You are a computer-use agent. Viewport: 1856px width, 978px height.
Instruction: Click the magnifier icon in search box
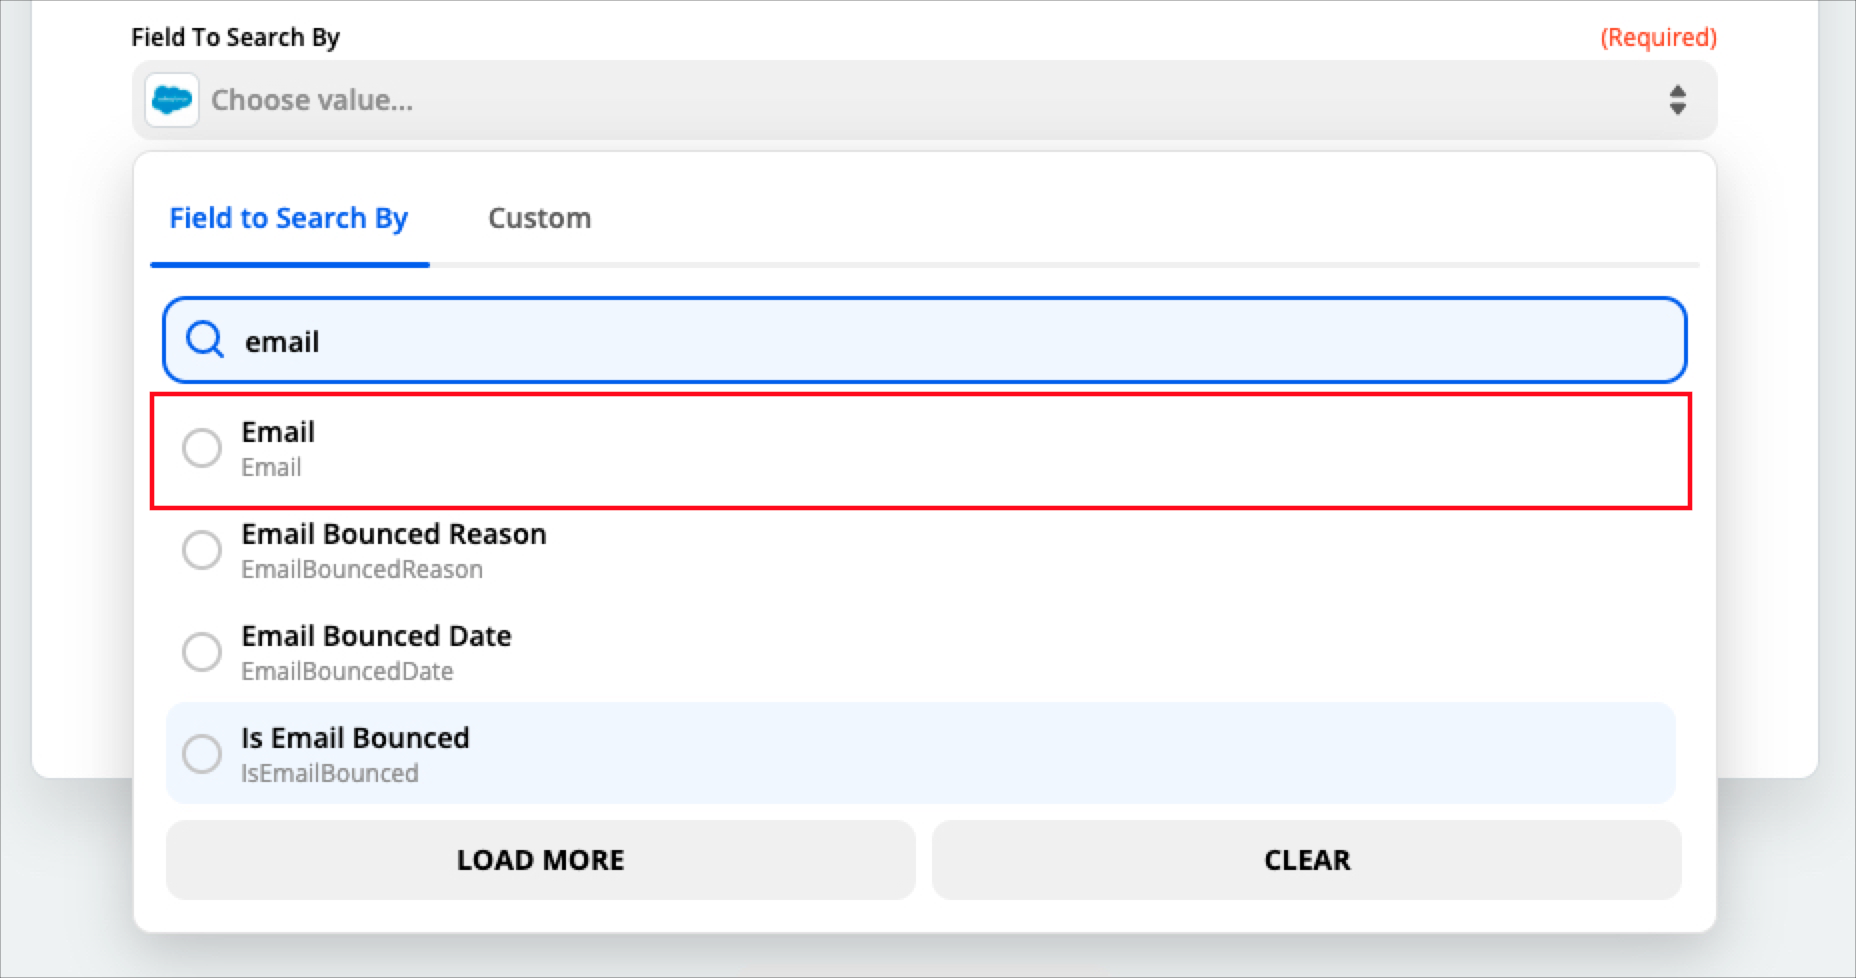click(x=205, y=340)
